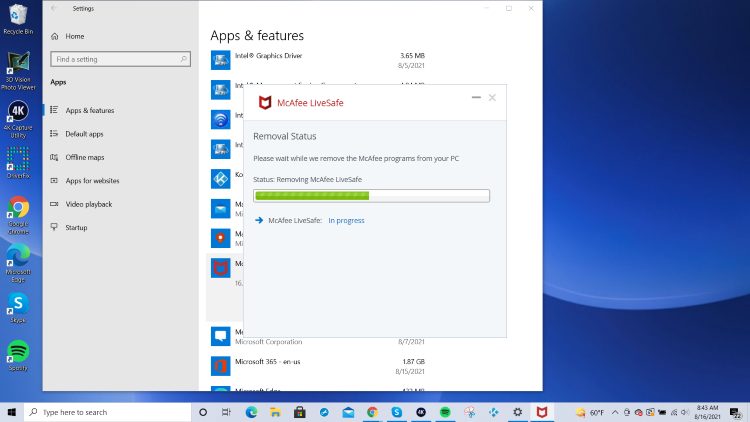
Task: Switch to Spotify in the taskbar
Action: (x=445, y=412)
